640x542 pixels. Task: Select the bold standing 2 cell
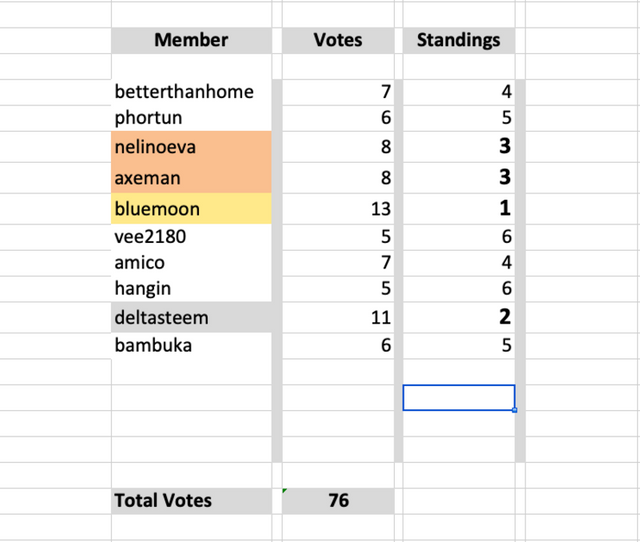459,317
